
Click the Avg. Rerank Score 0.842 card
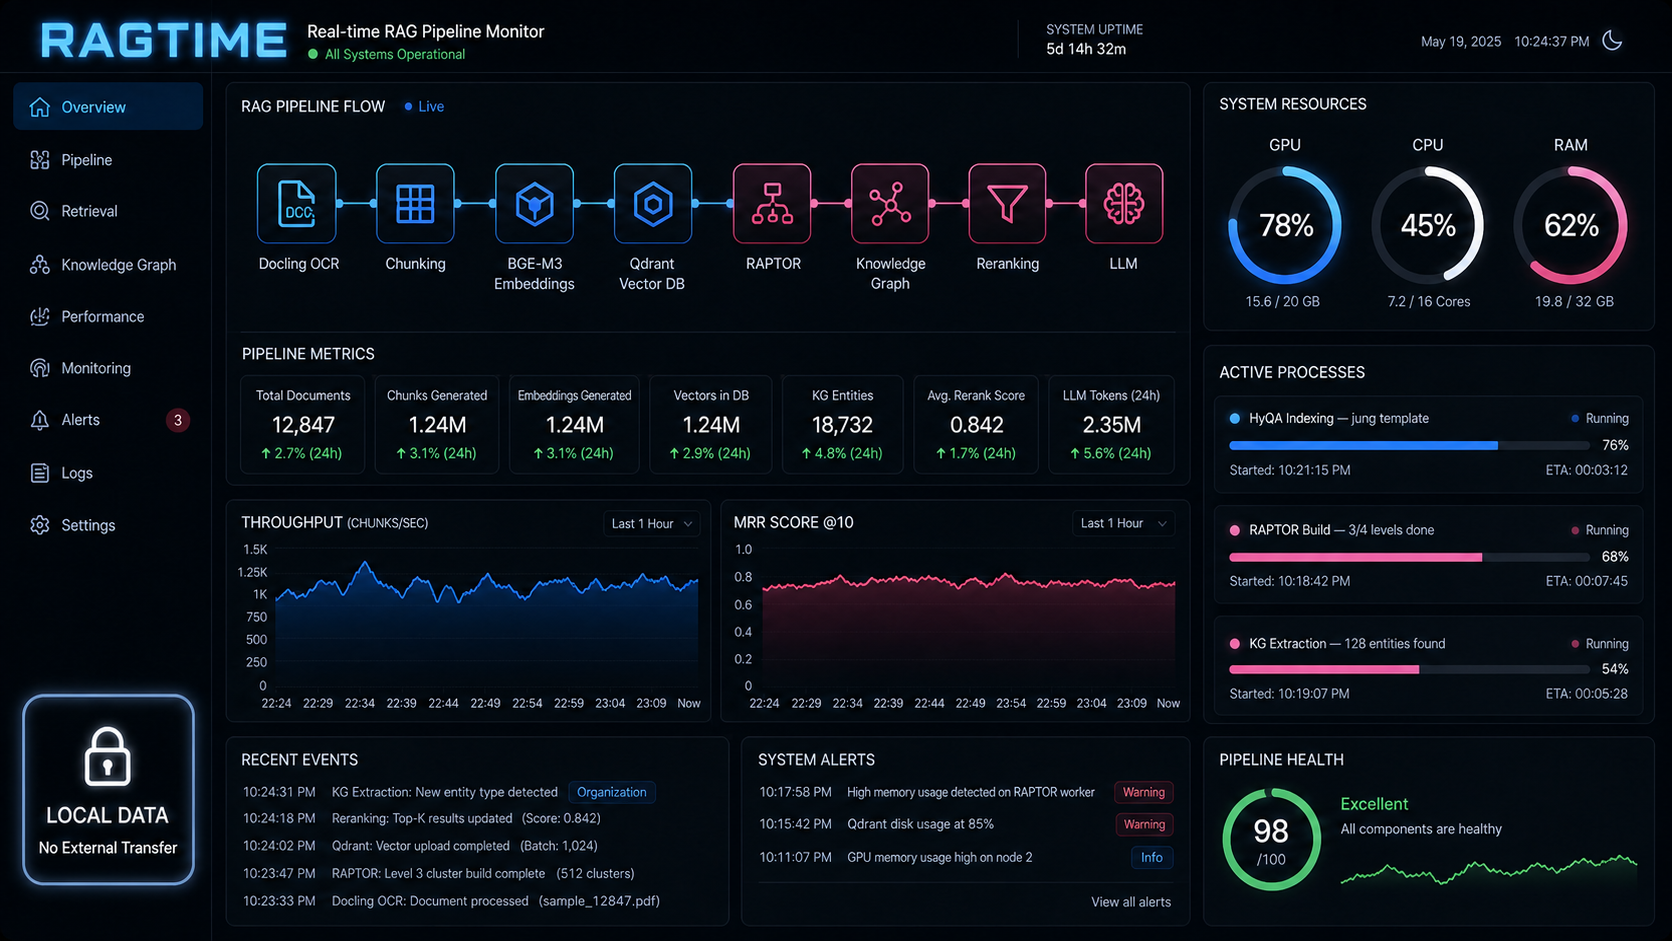pos(976,424)
